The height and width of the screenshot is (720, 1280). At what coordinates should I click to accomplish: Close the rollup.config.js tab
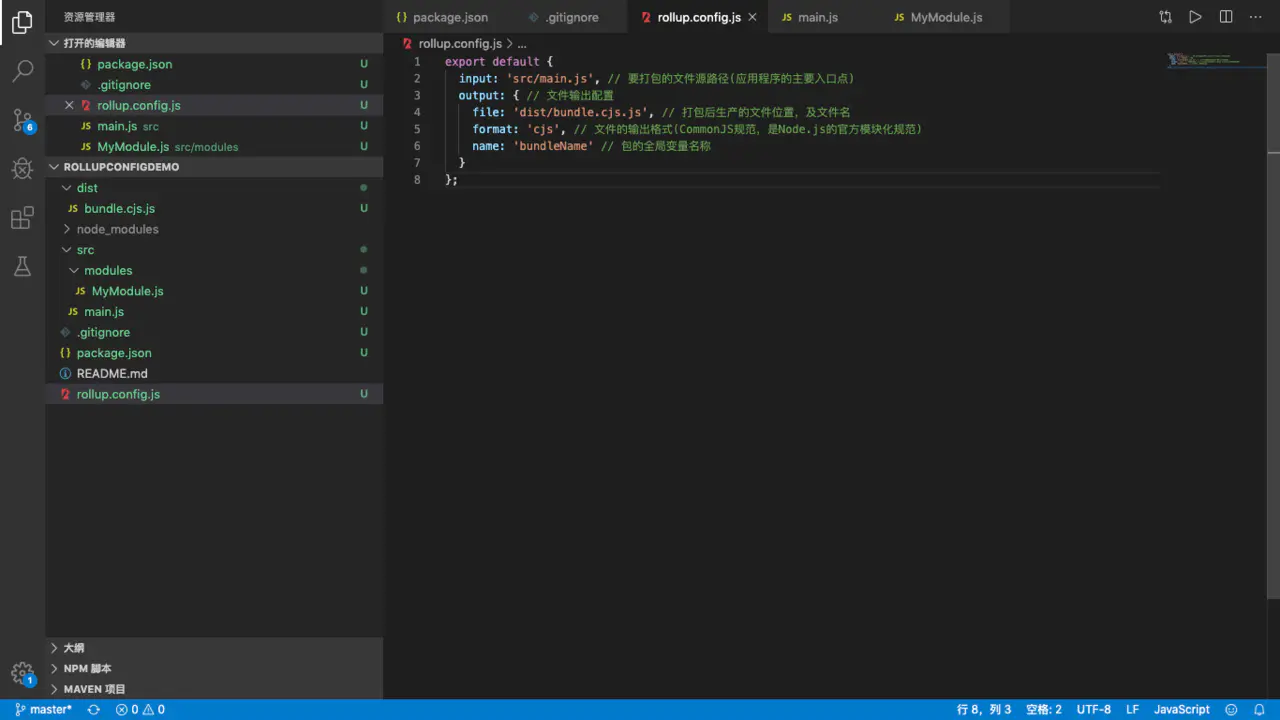753,17
